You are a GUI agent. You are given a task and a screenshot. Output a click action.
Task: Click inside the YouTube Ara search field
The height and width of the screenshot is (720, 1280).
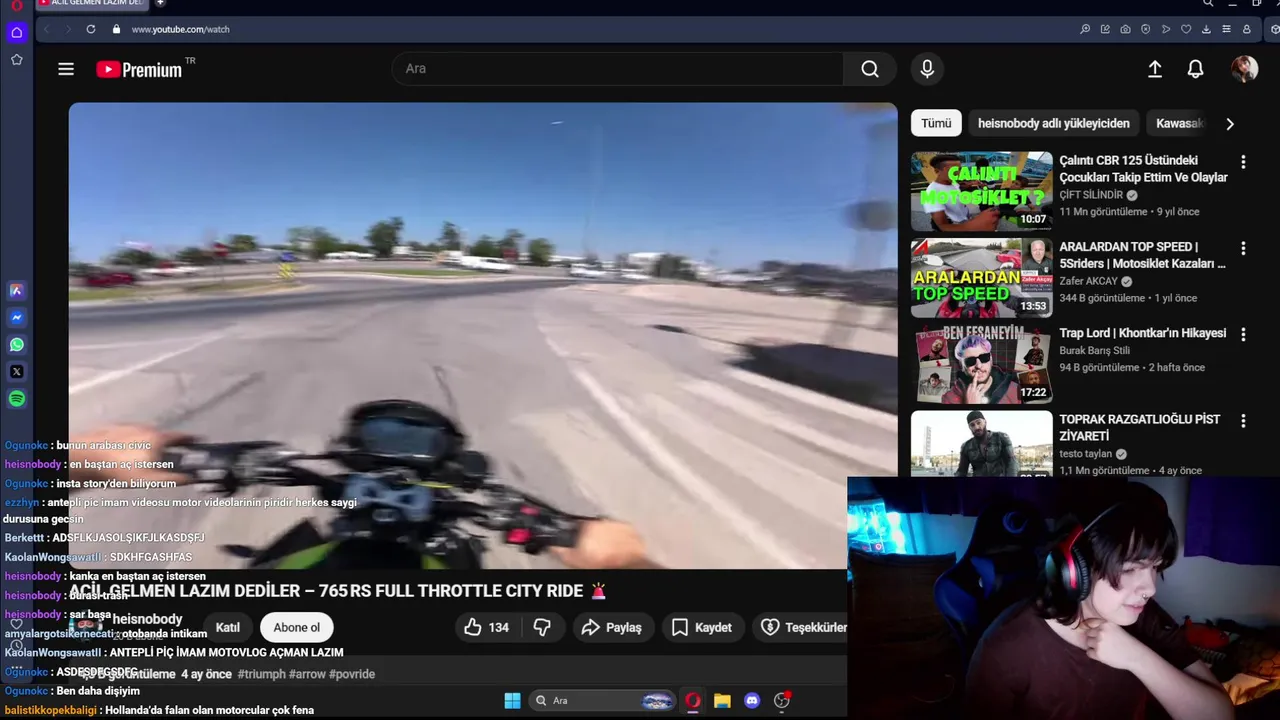[618, 69]
